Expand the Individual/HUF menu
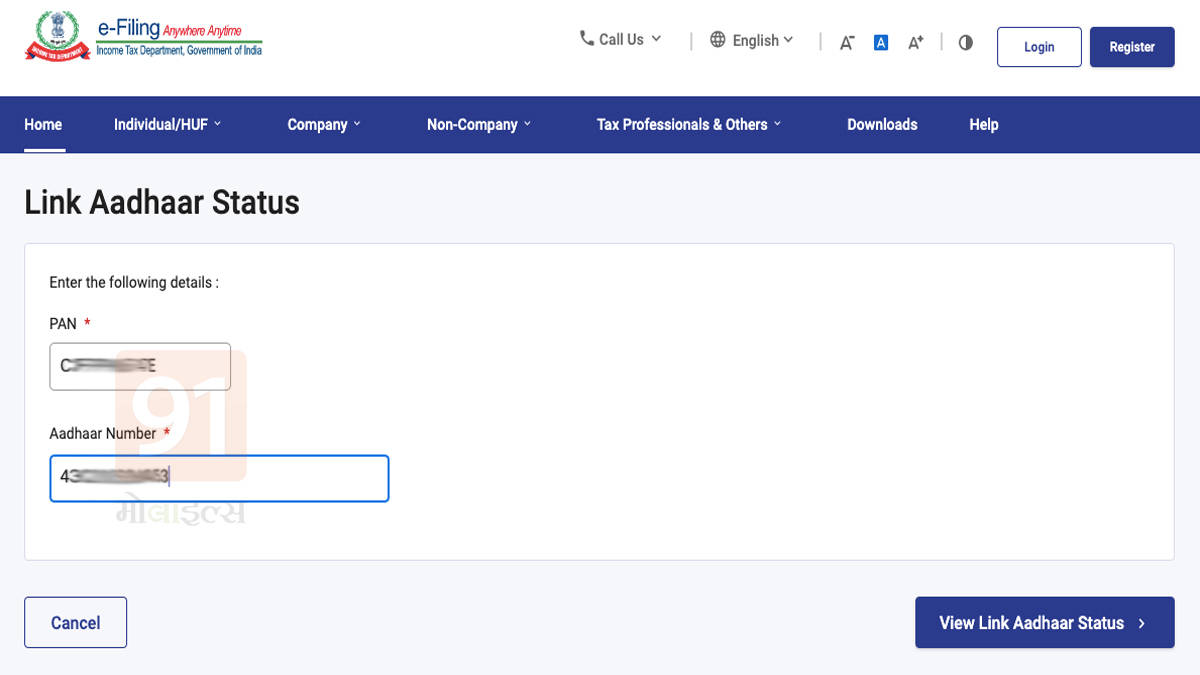 point(167,124)
